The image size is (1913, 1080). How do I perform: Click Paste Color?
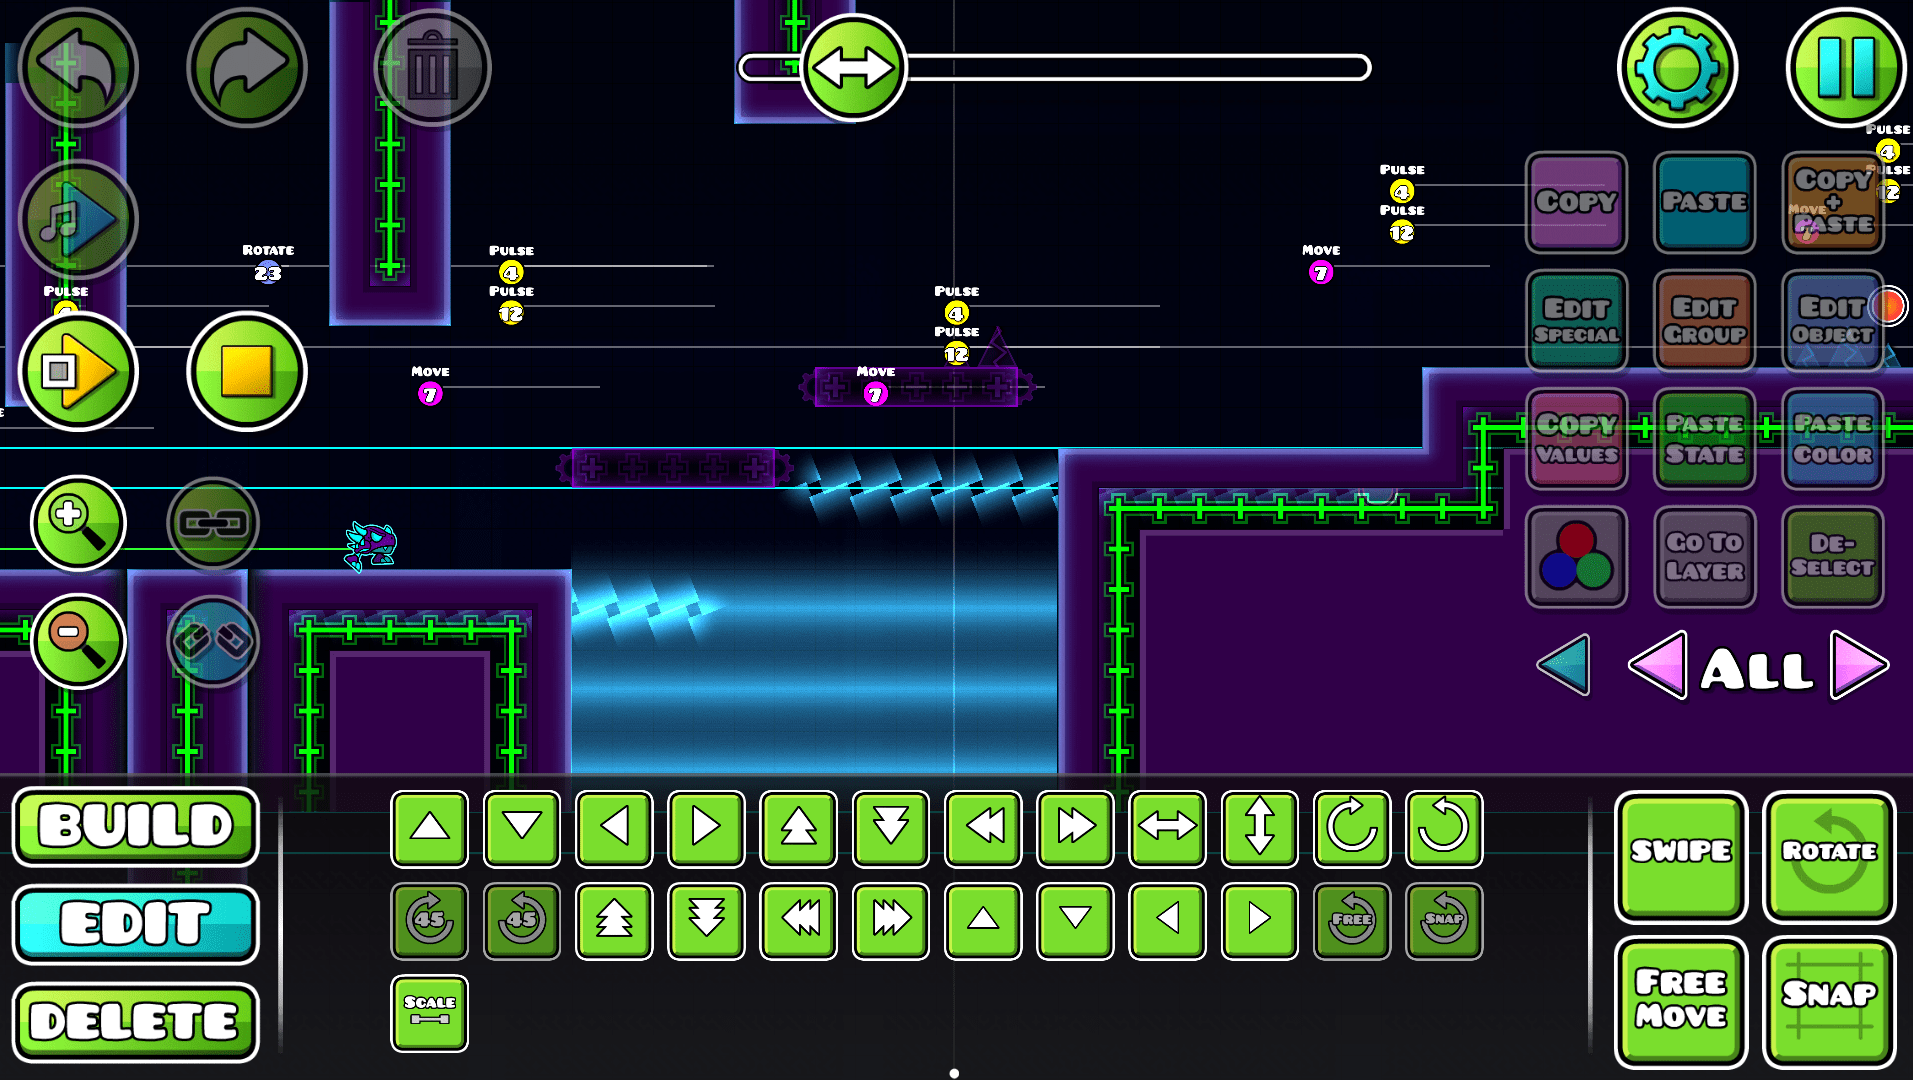pos(1833,439)
